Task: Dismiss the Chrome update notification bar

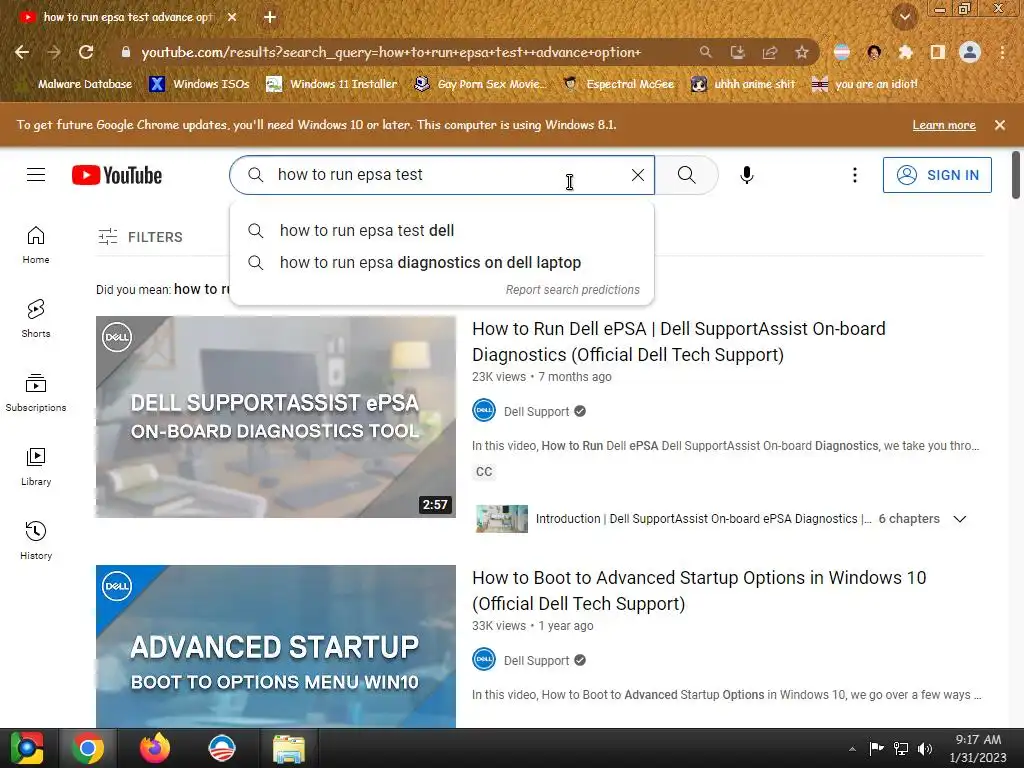Action: tap(1000, 125)
